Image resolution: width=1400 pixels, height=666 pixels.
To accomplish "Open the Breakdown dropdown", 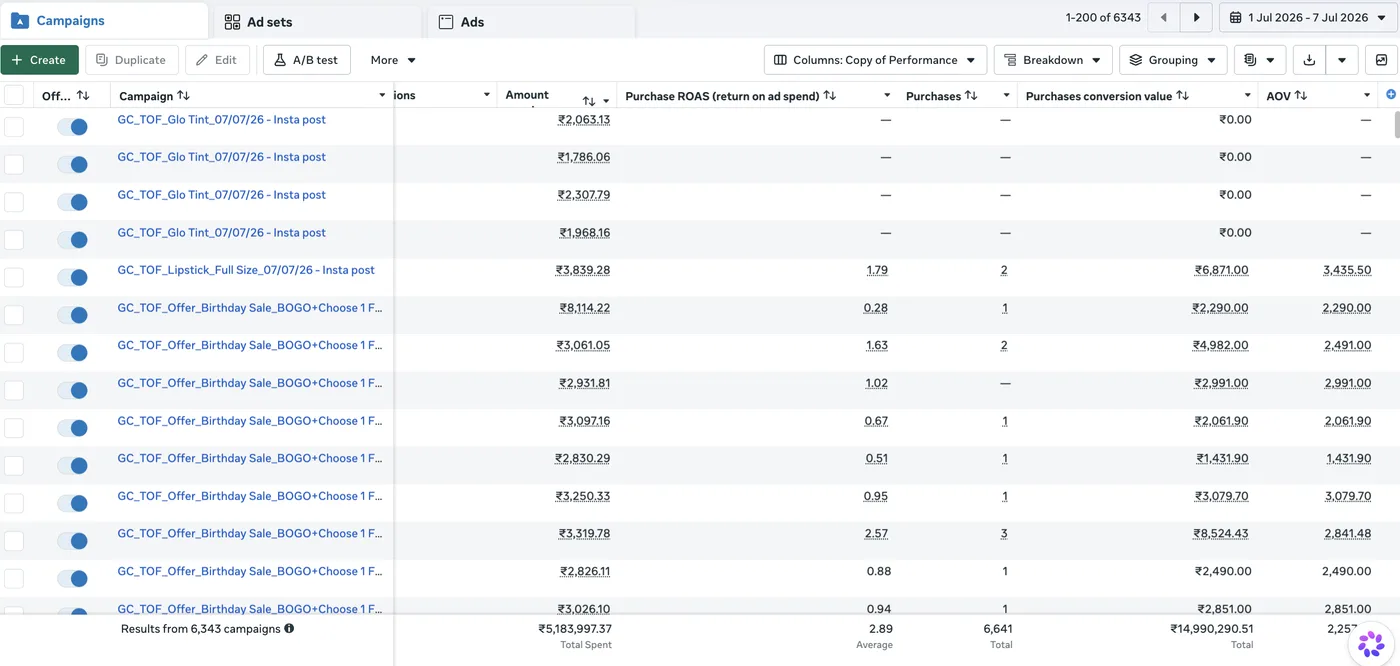I will [1053, 60].
